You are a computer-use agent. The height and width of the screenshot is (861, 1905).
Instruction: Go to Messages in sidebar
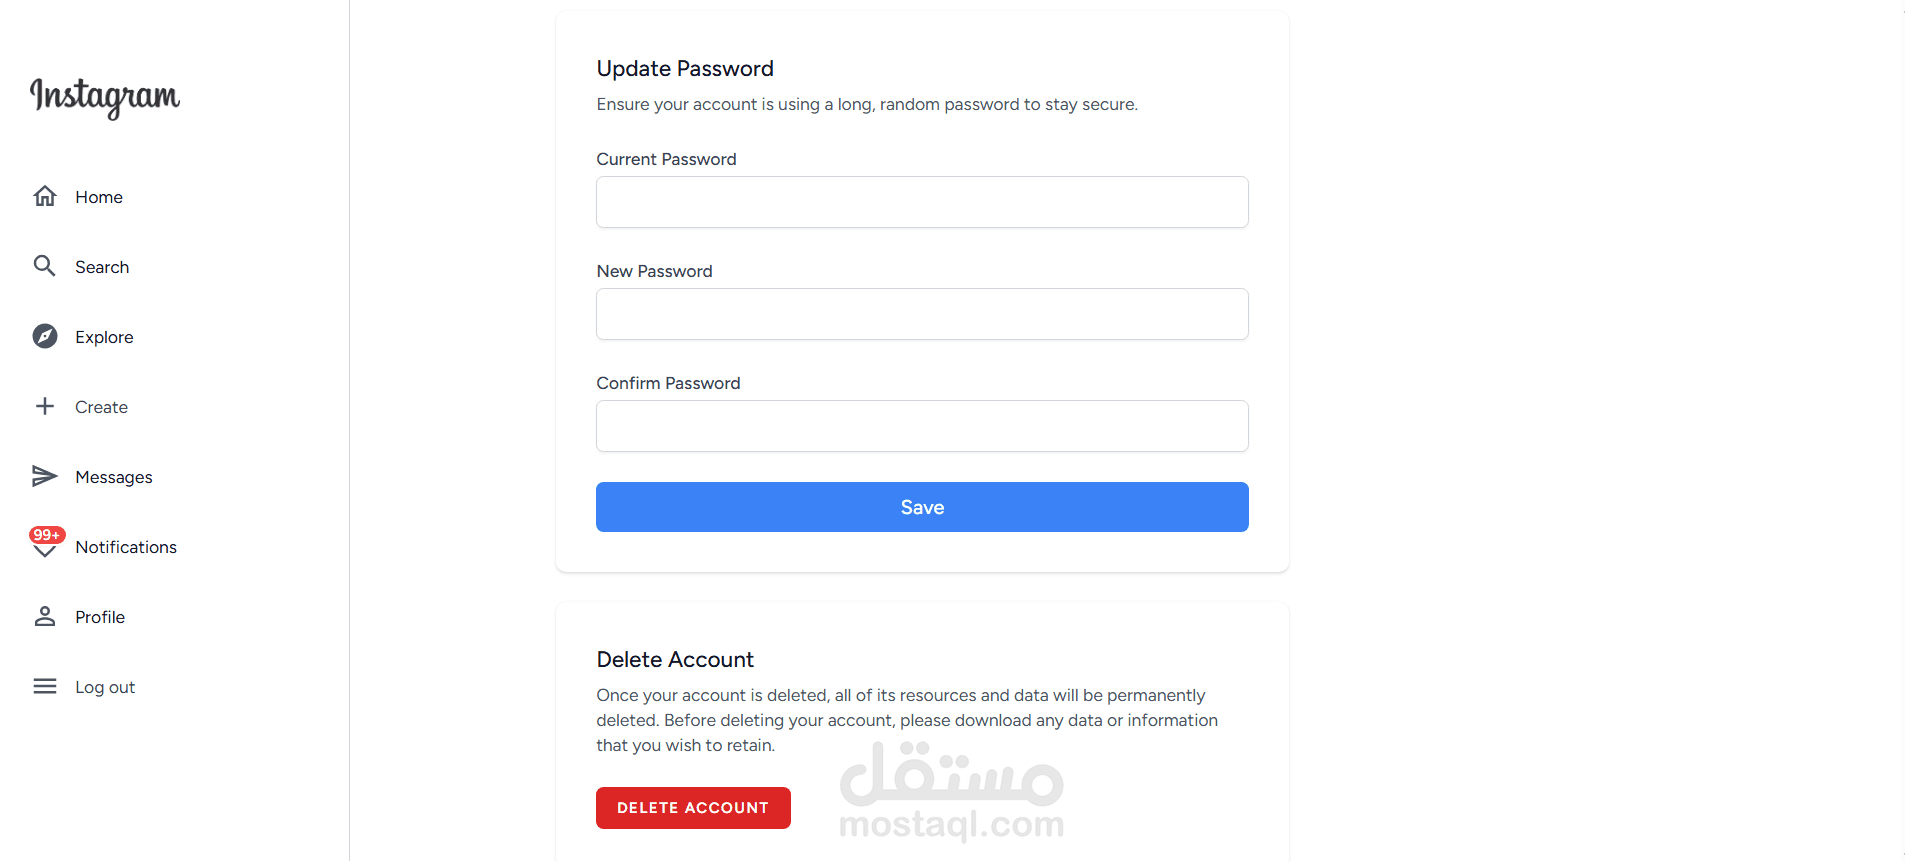click(x=114, y=477)
